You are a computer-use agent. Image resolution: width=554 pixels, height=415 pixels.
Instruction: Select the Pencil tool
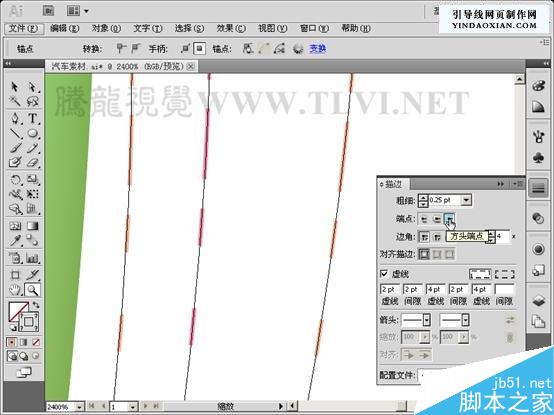(x=33, y=148)
